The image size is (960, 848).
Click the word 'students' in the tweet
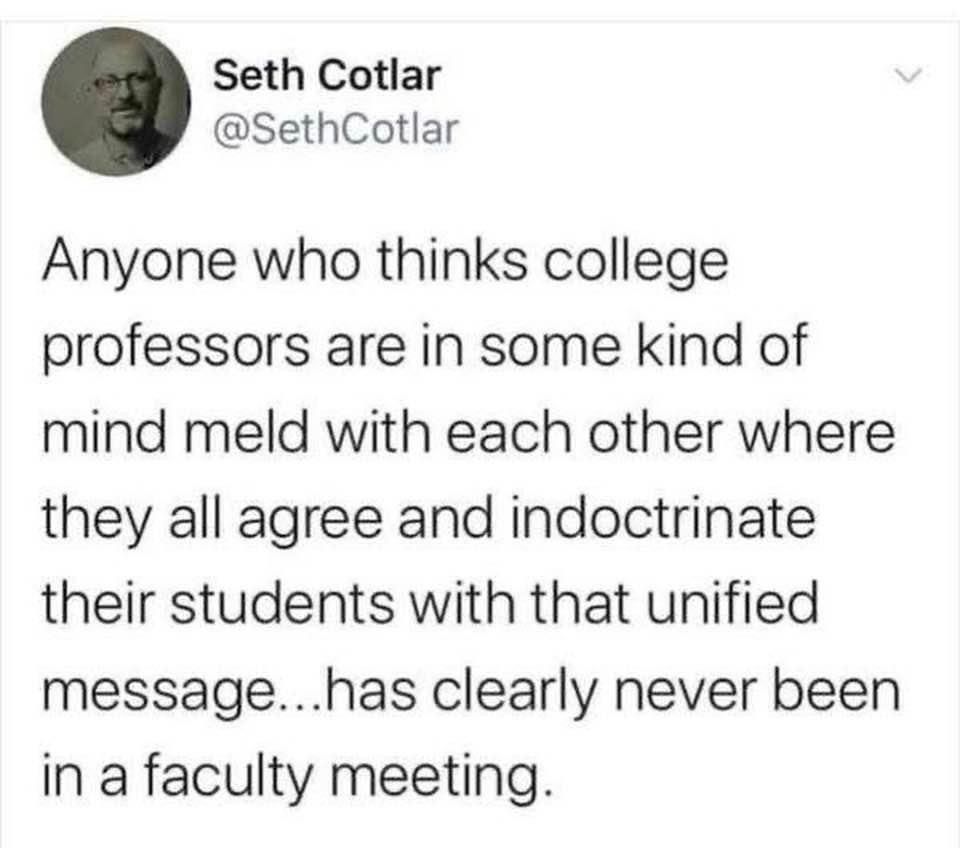pyautogui.click(x=280, y=600)
